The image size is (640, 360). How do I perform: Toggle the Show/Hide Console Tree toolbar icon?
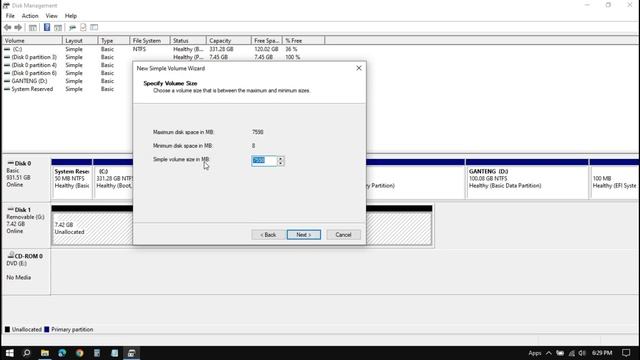(33, 27)
